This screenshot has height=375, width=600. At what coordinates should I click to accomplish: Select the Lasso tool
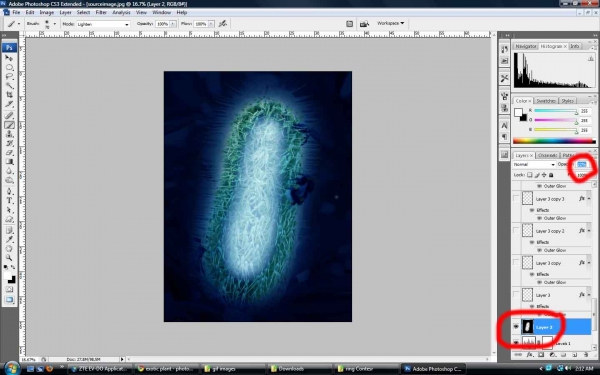(9, 77)
